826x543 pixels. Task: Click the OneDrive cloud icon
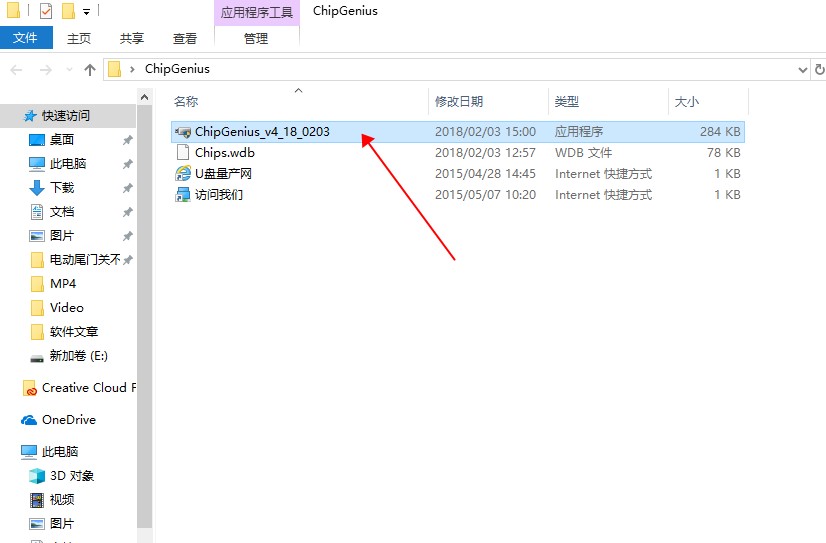[x=29, y=420]
